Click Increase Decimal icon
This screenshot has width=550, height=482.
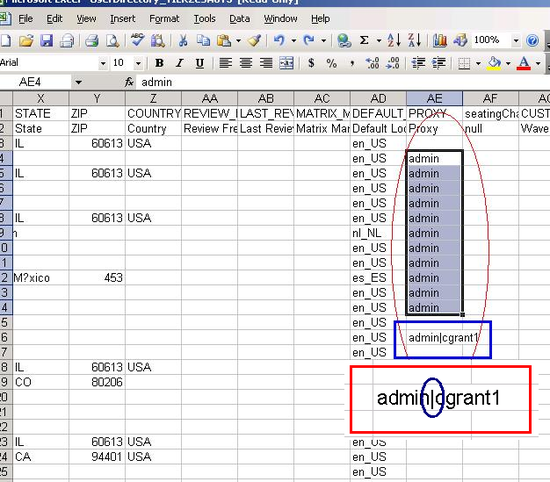click(372, 63)
